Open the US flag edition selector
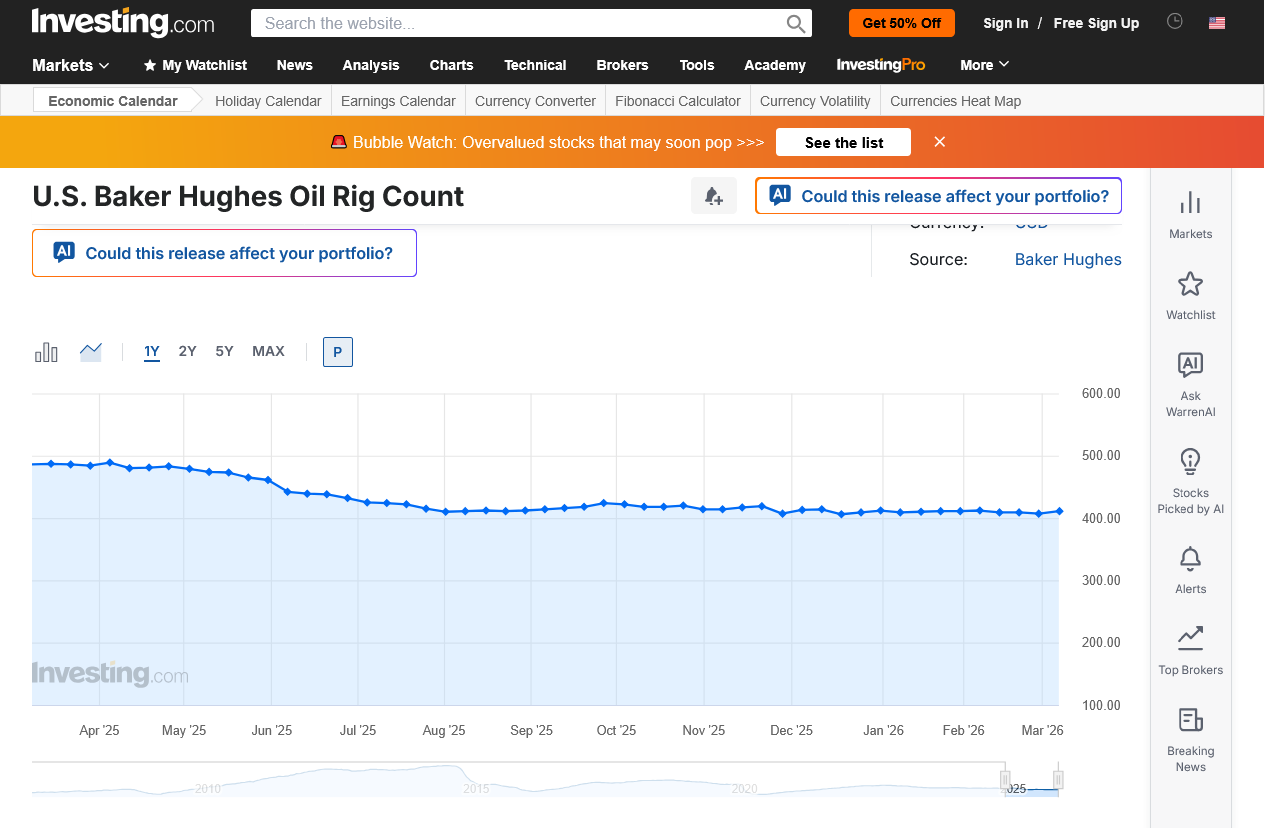Viewport: 1265px width, 828px height. pyautogui.click(x=1217, y=23)
